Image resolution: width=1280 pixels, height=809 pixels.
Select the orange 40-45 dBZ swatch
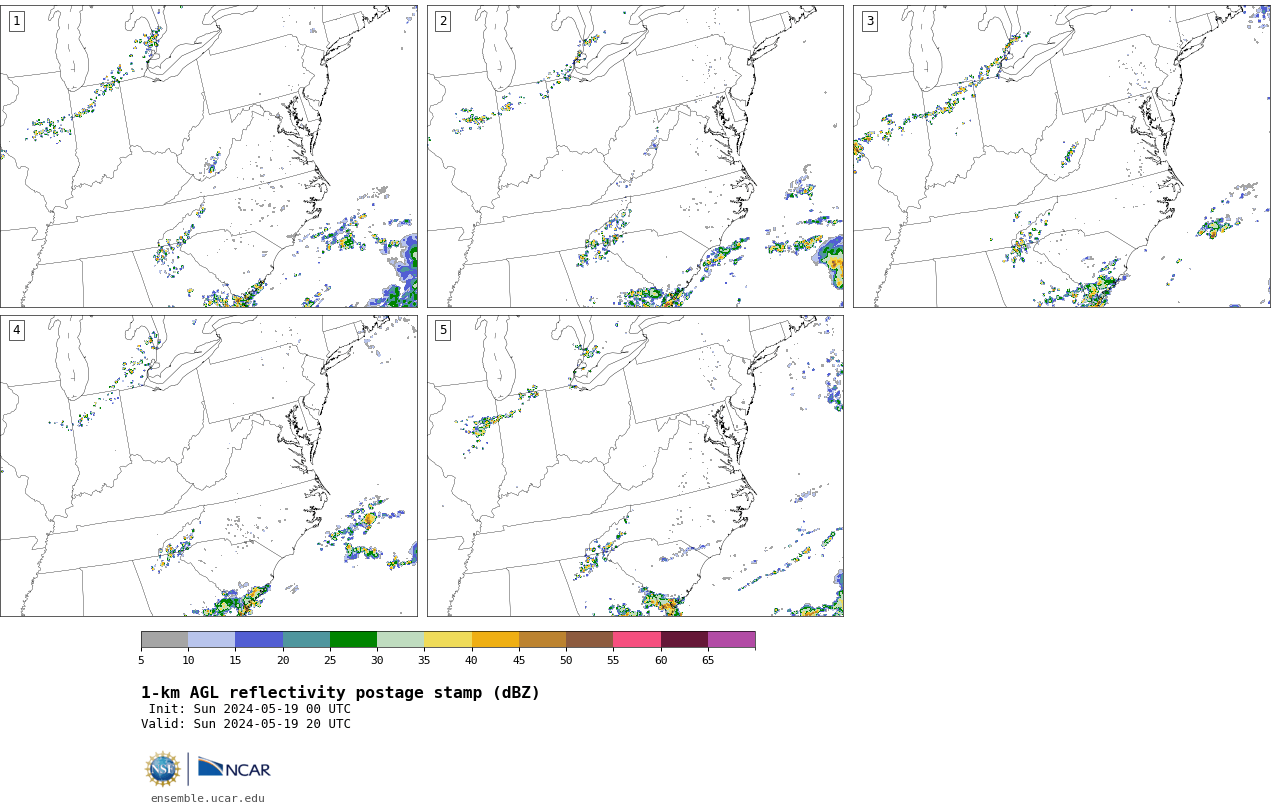[495, 640]
